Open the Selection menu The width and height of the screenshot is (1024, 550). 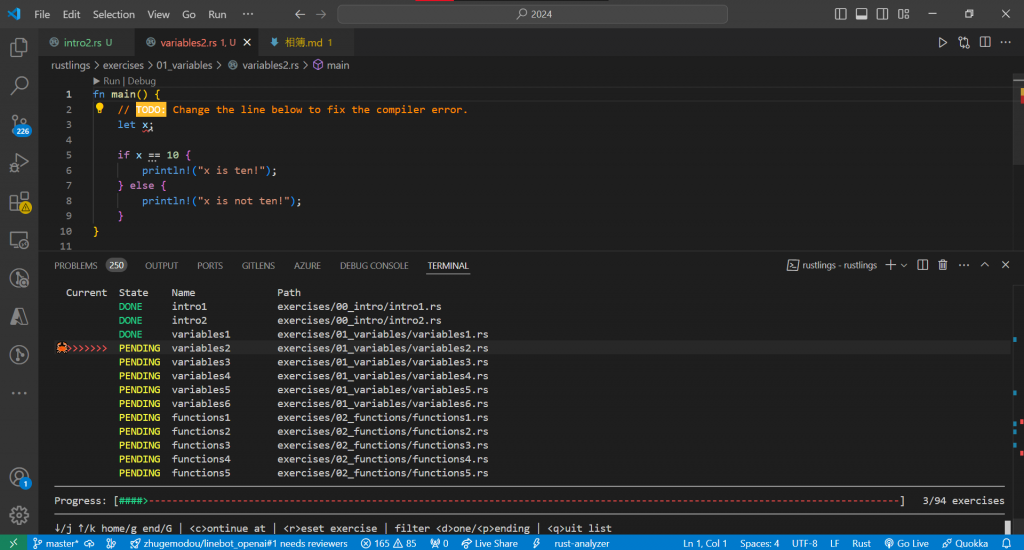114,14
